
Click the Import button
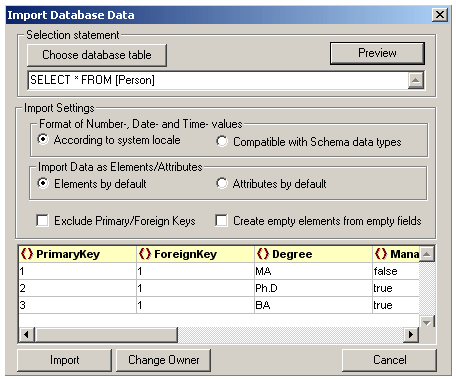(64, 360)
